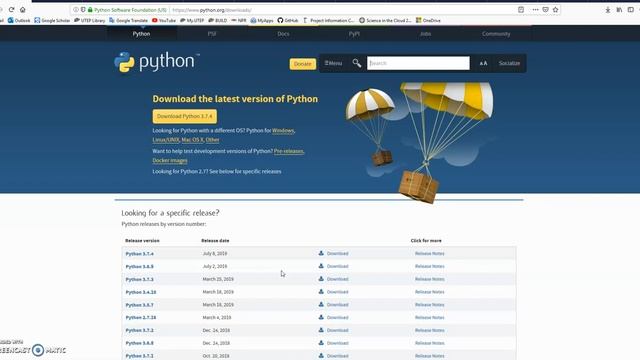Open the browser library icon
The width and height of the screenshot is (640, 360).
pos(619,10)
